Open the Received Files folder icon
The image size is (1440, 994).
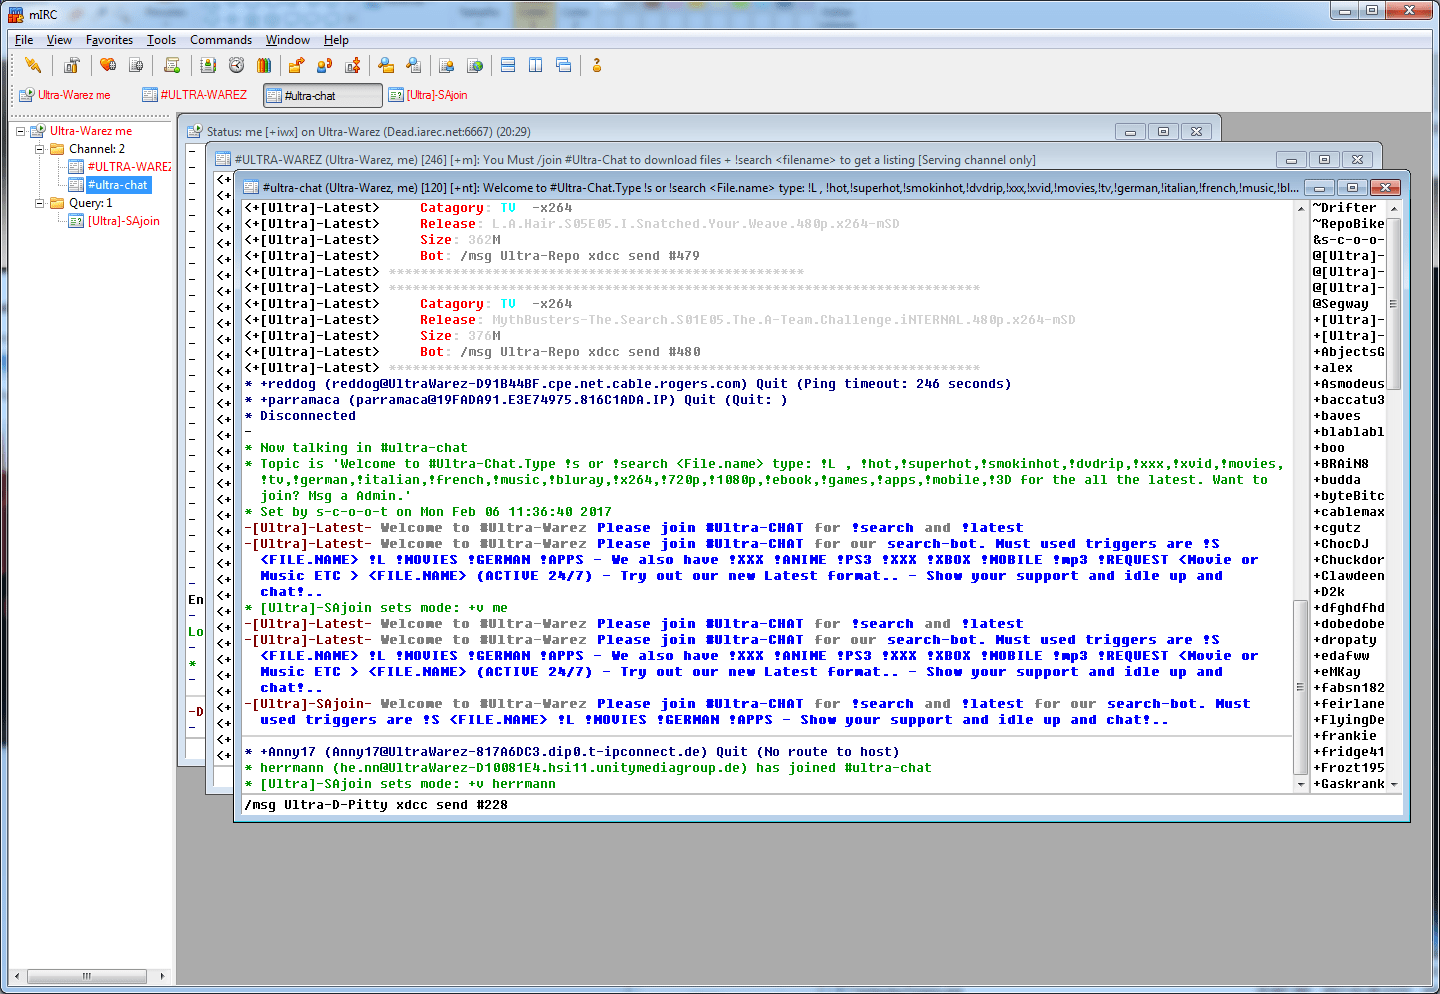(x=386, y=65)
